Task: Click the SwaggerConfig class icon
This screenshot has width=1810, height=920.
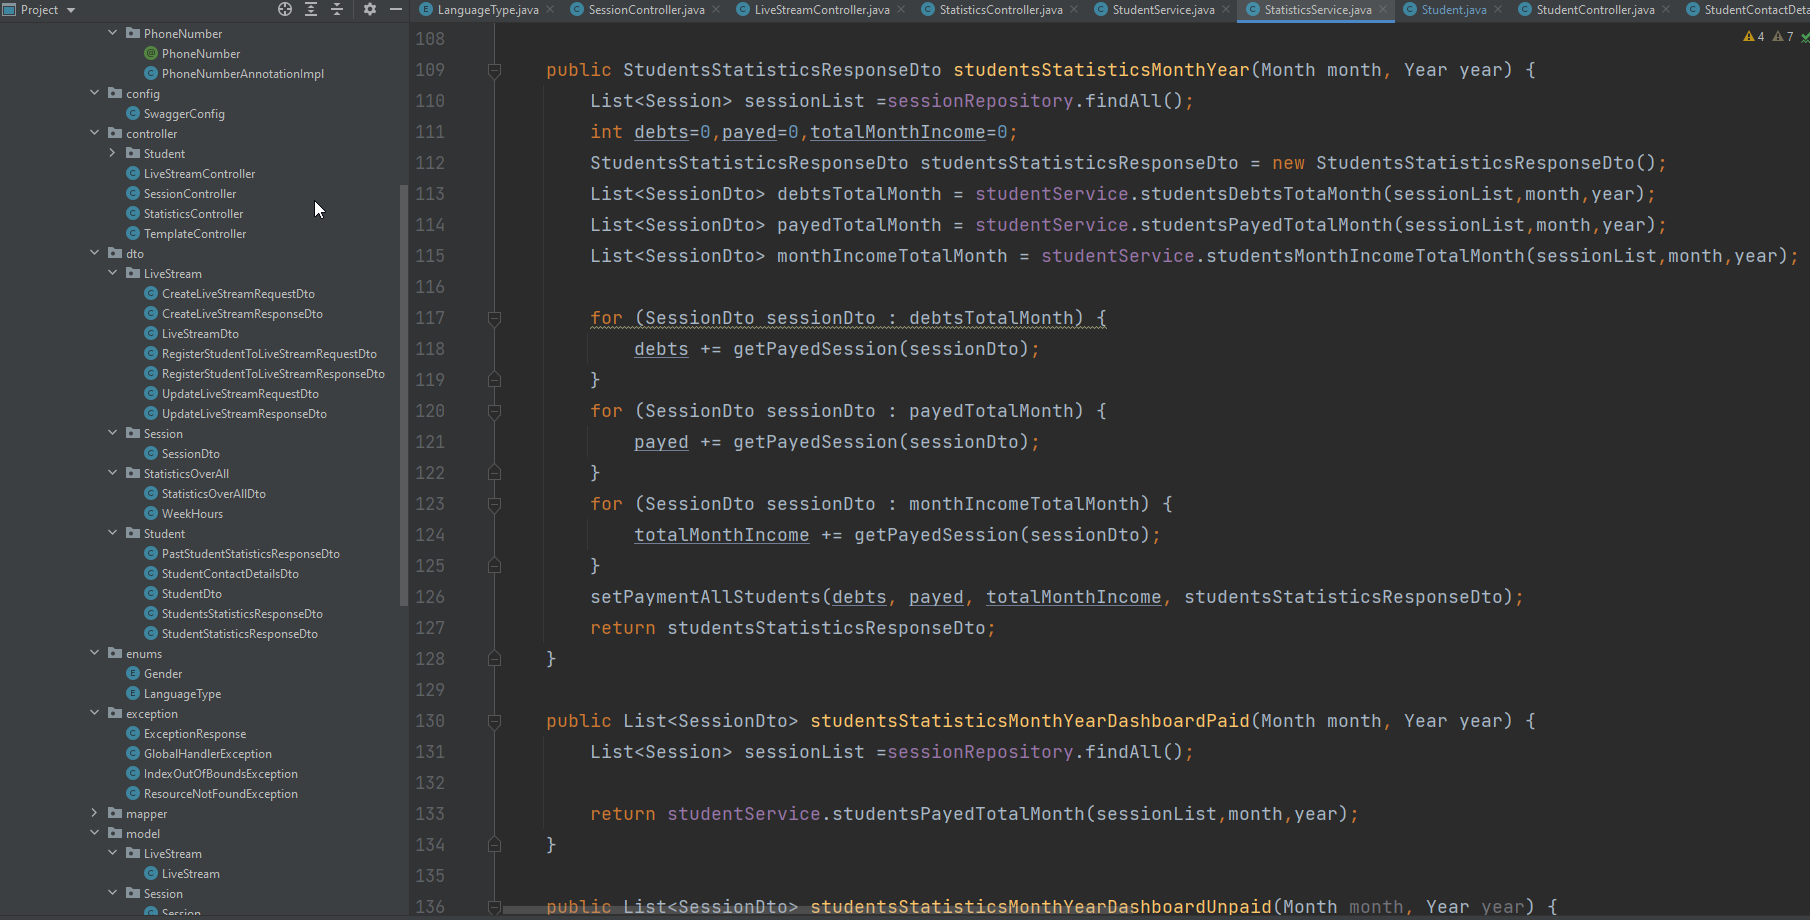Action: pyautogui.click(x=133, y=113)
